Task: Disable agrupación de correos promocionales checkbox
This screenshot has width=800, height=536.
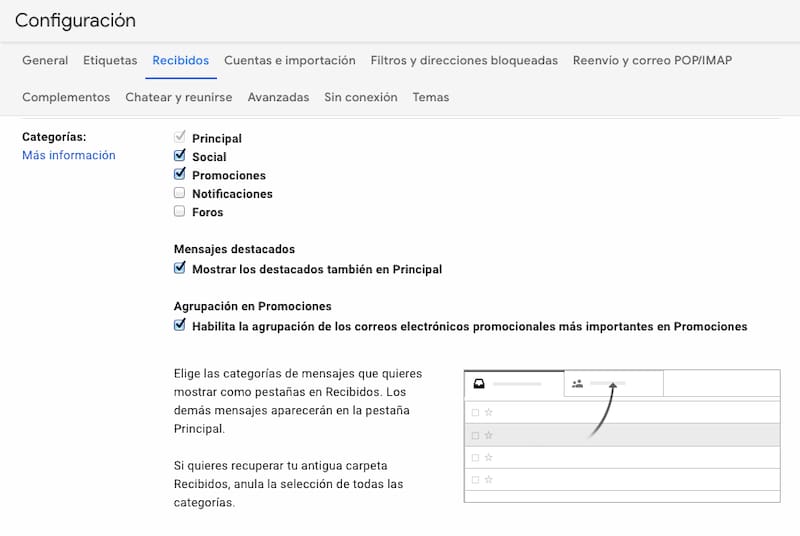Action: [x=180, y=325]
